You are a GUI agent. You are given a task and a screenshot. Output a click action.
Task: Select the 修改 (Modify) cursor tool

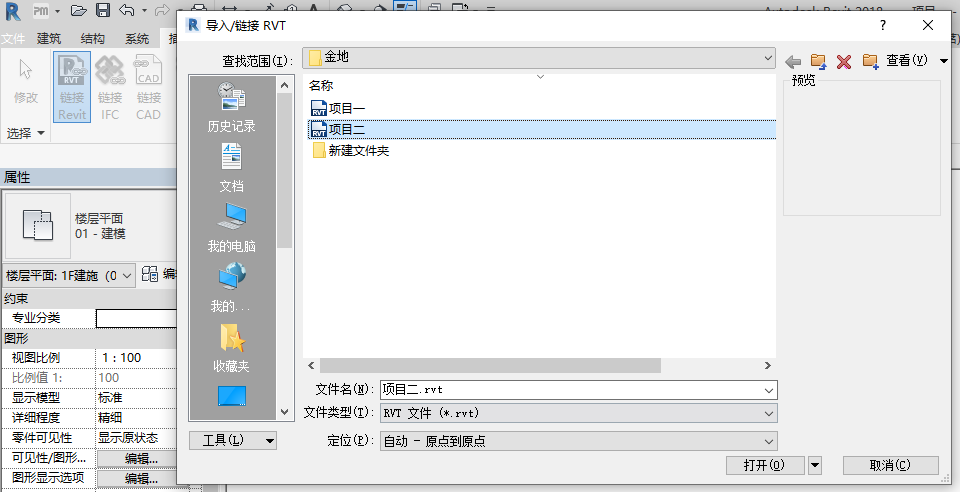(x=26, y=82)
